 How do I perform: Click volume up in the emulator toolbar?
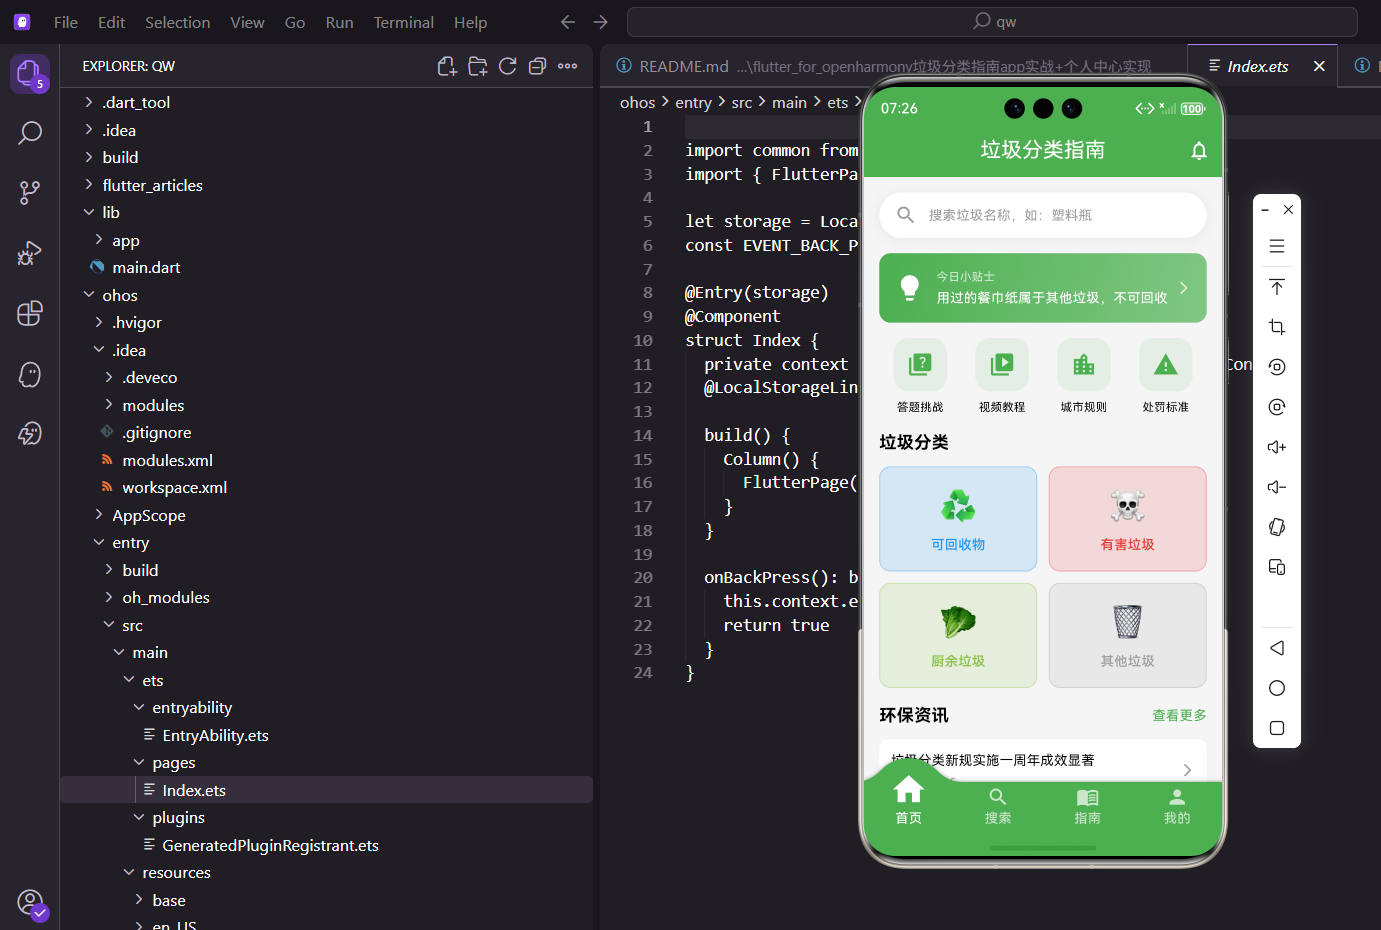[x=1276, y=446]
